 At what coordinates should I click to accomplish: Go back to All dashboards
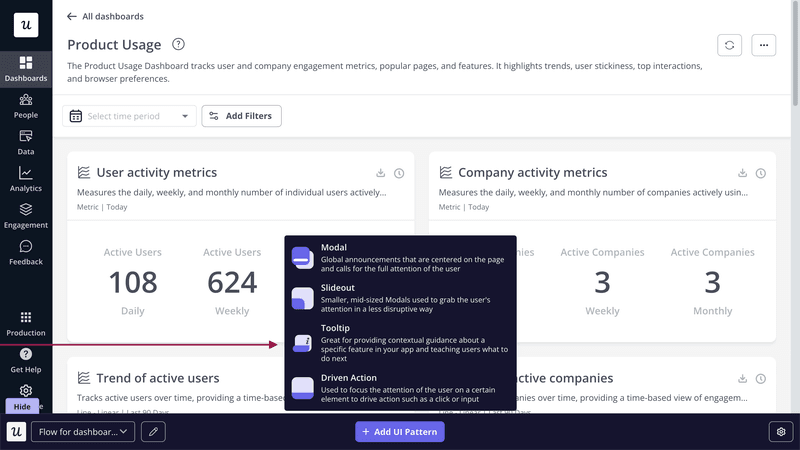[105, 16]
